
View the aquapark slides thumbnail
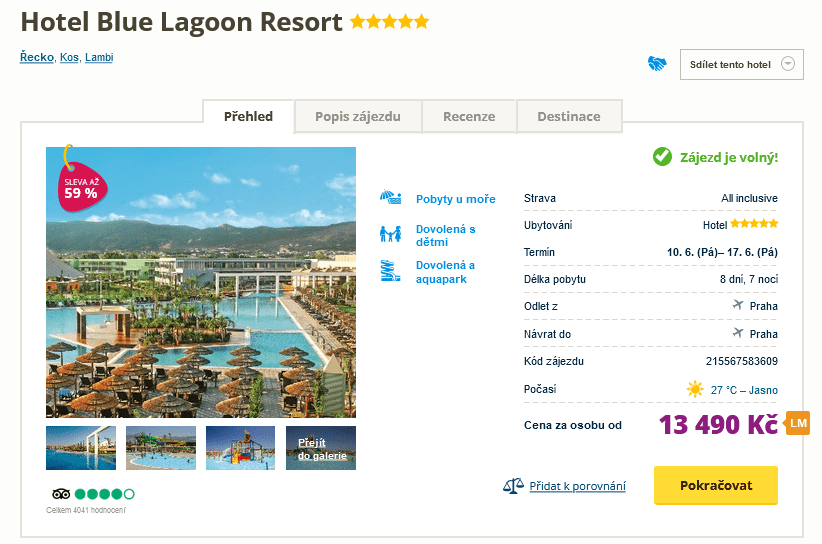pyautogui.click(x=161, y=448)
